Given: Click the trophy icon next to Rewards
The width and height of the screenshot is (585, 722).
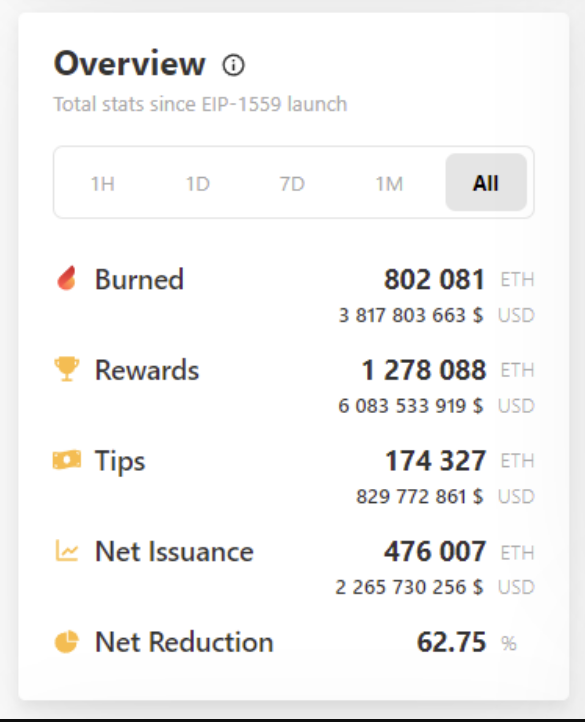Looking at the screenshot, I should pos(67,369).
